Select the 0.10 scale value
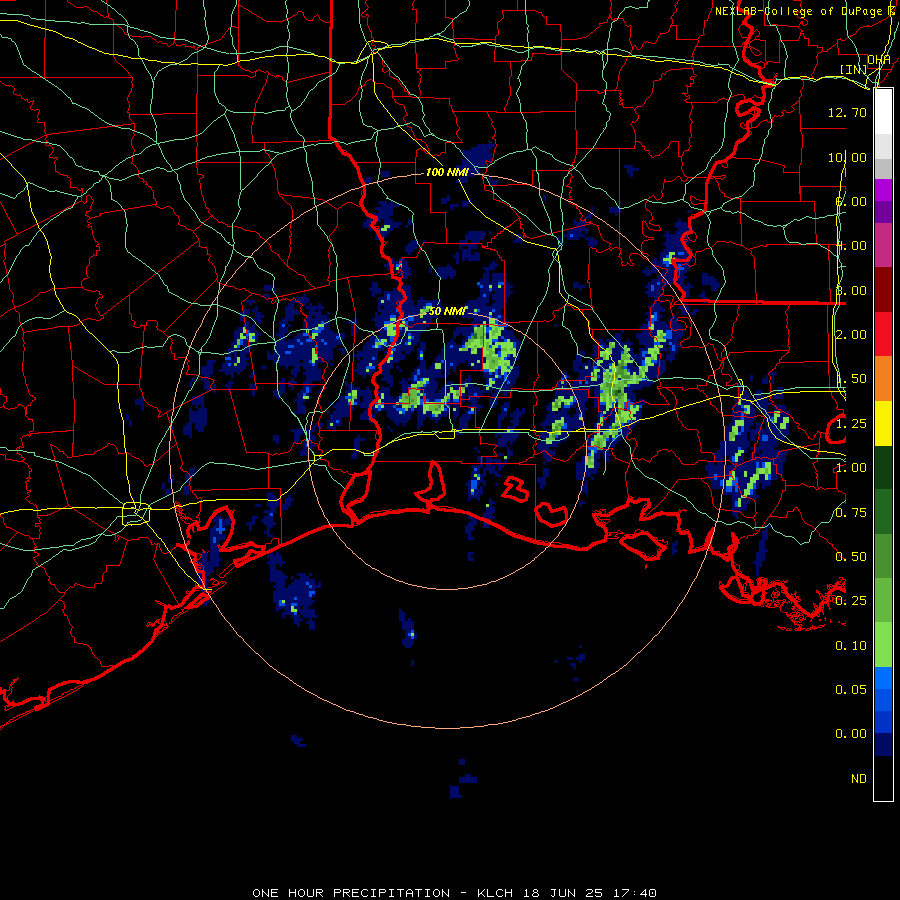This screenshot has width=900, height=900. tap(851, 646)
